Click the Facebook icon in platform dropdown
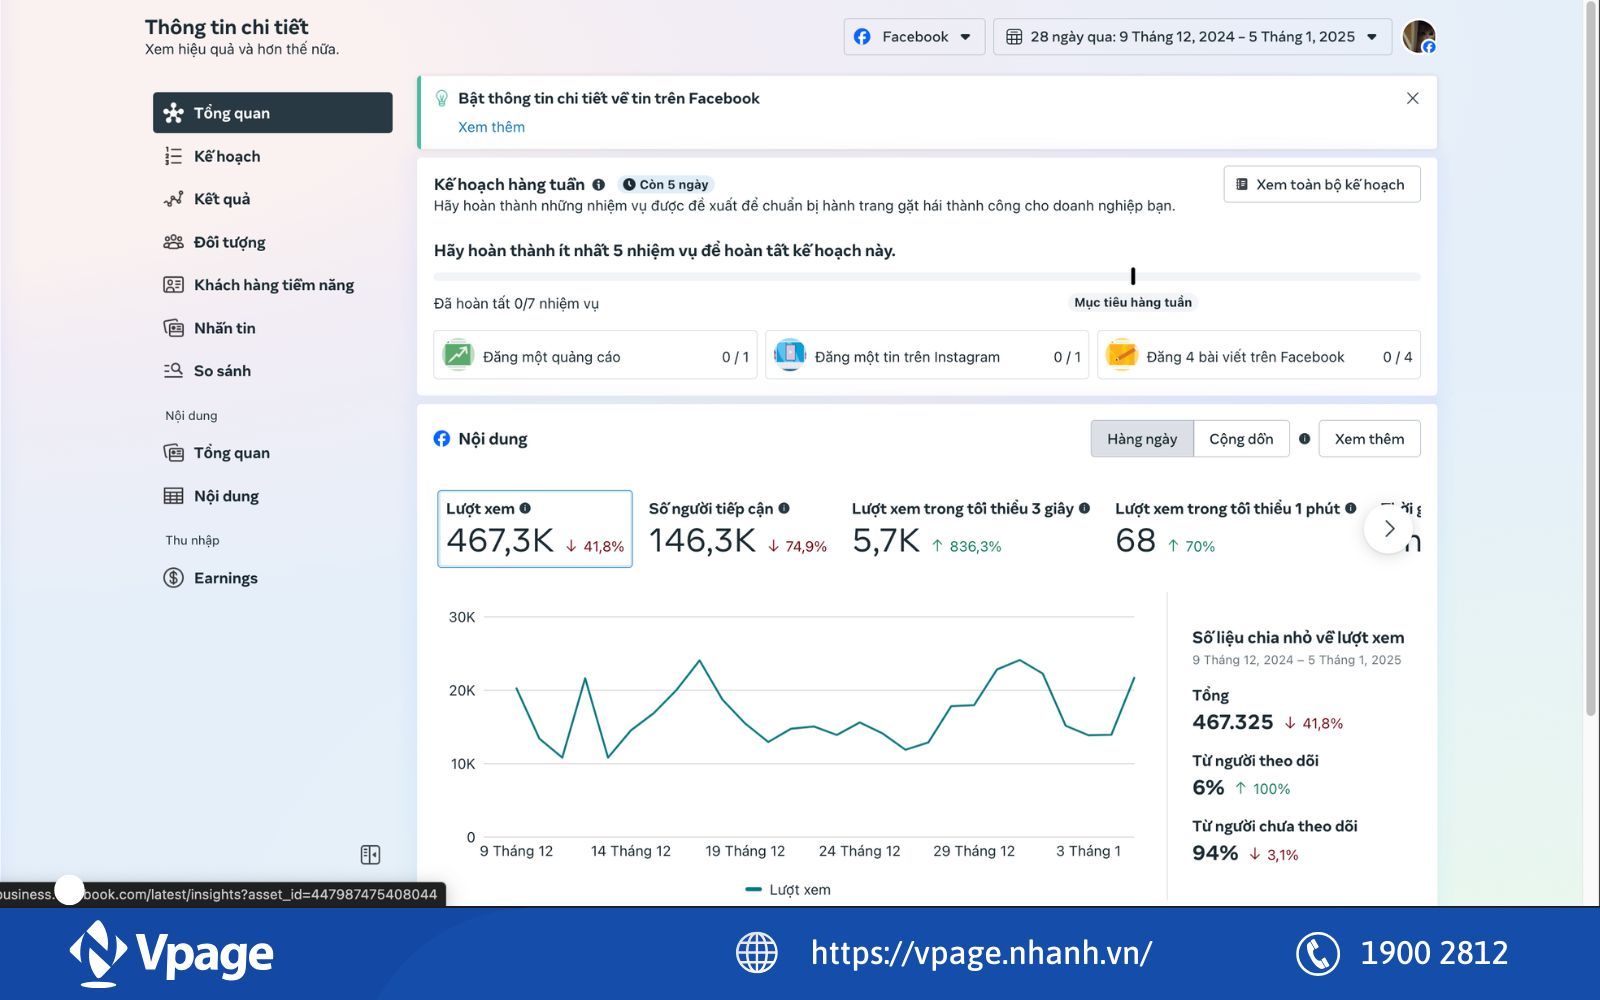1600x1000 pixels. [862, 37]
